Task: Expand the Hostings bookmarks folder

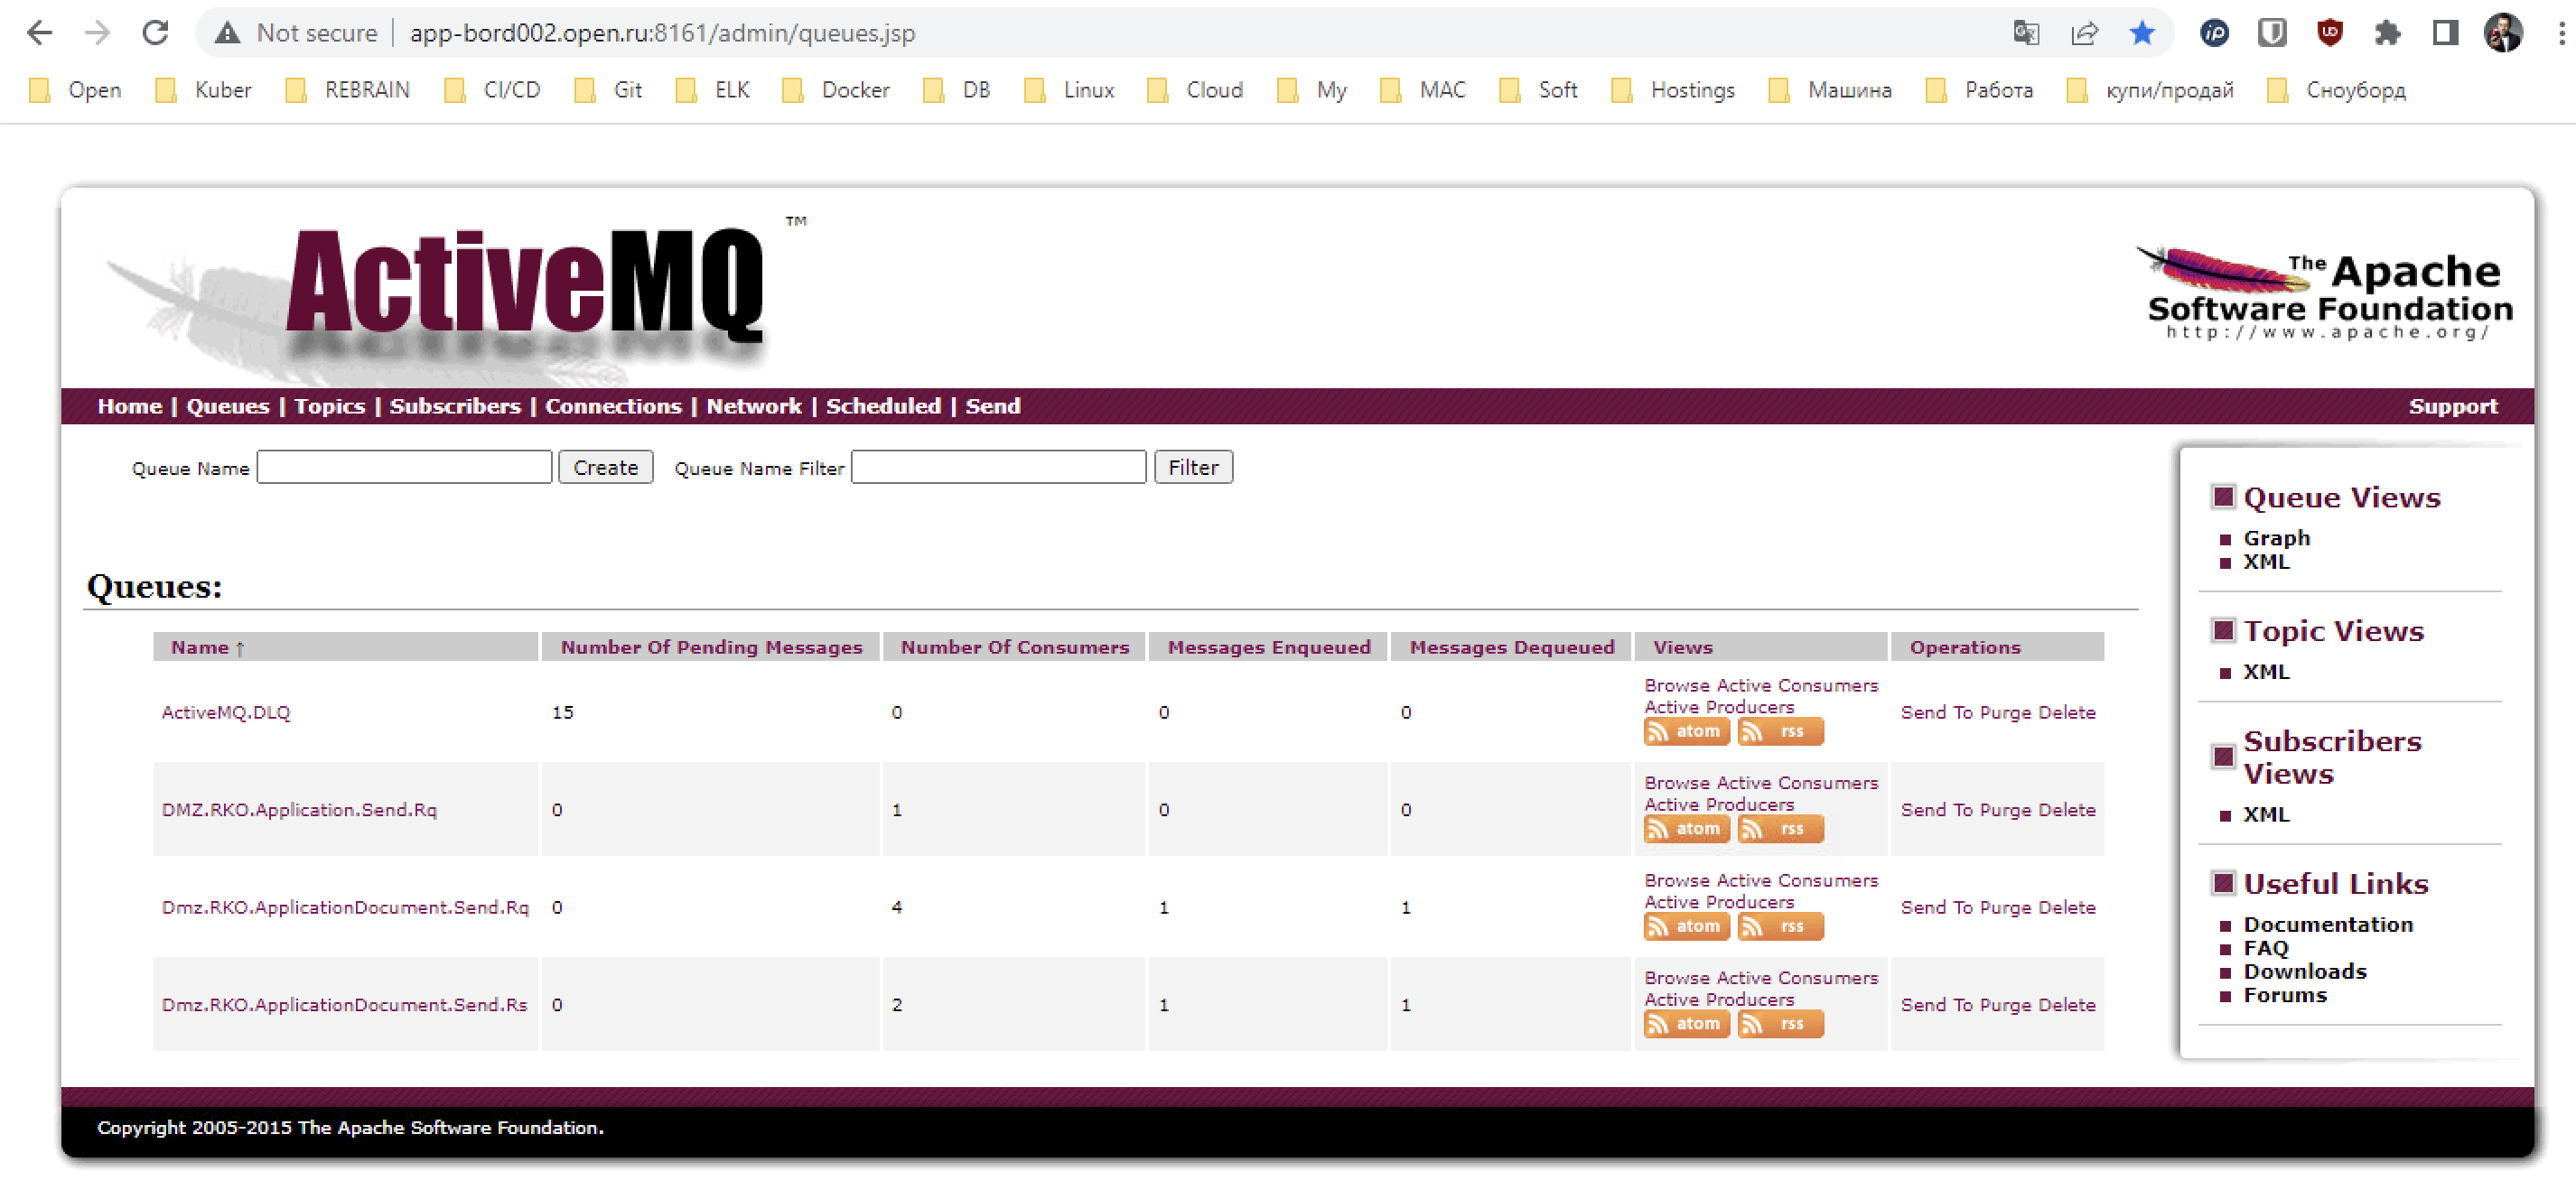Action: click(x=1673, y=90)
